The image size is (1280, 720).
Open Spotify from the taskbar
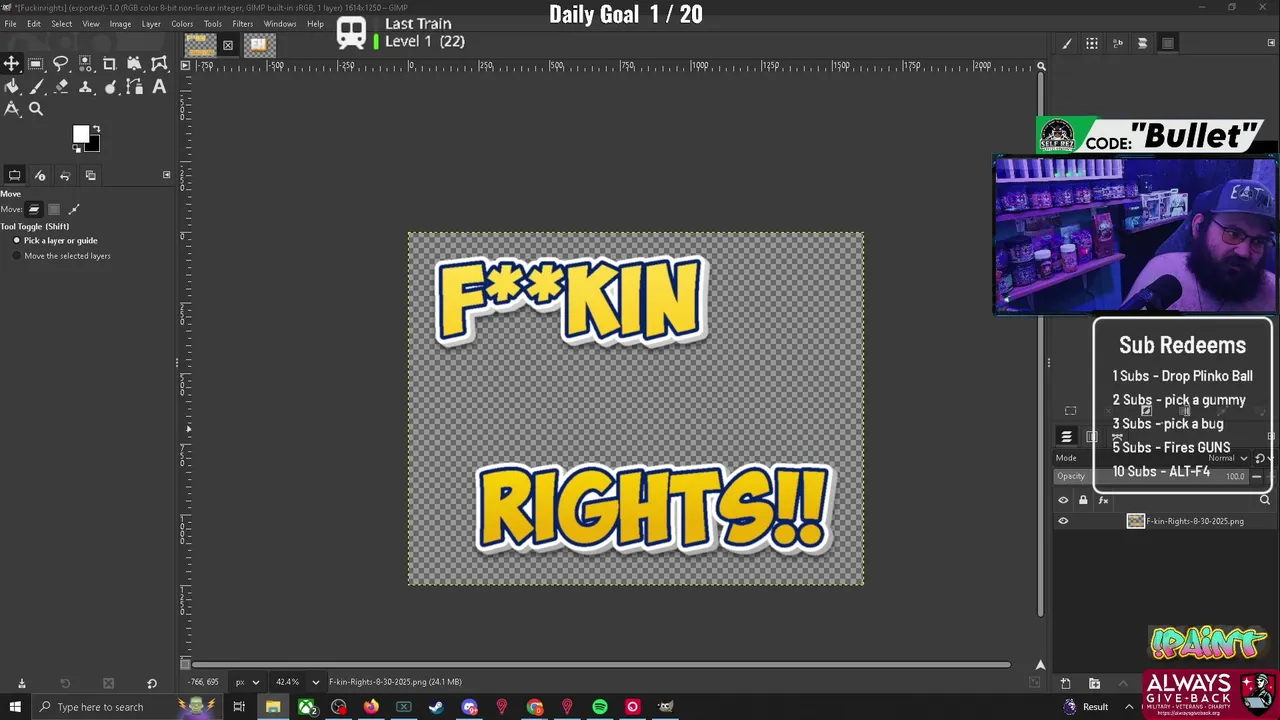point(600,707)
